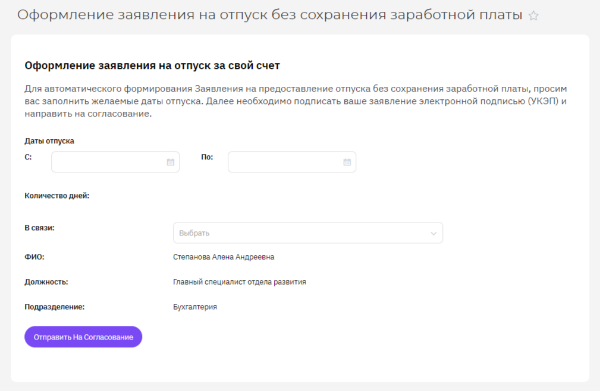Click department value "Бухгалтерия"

point(195,307)
